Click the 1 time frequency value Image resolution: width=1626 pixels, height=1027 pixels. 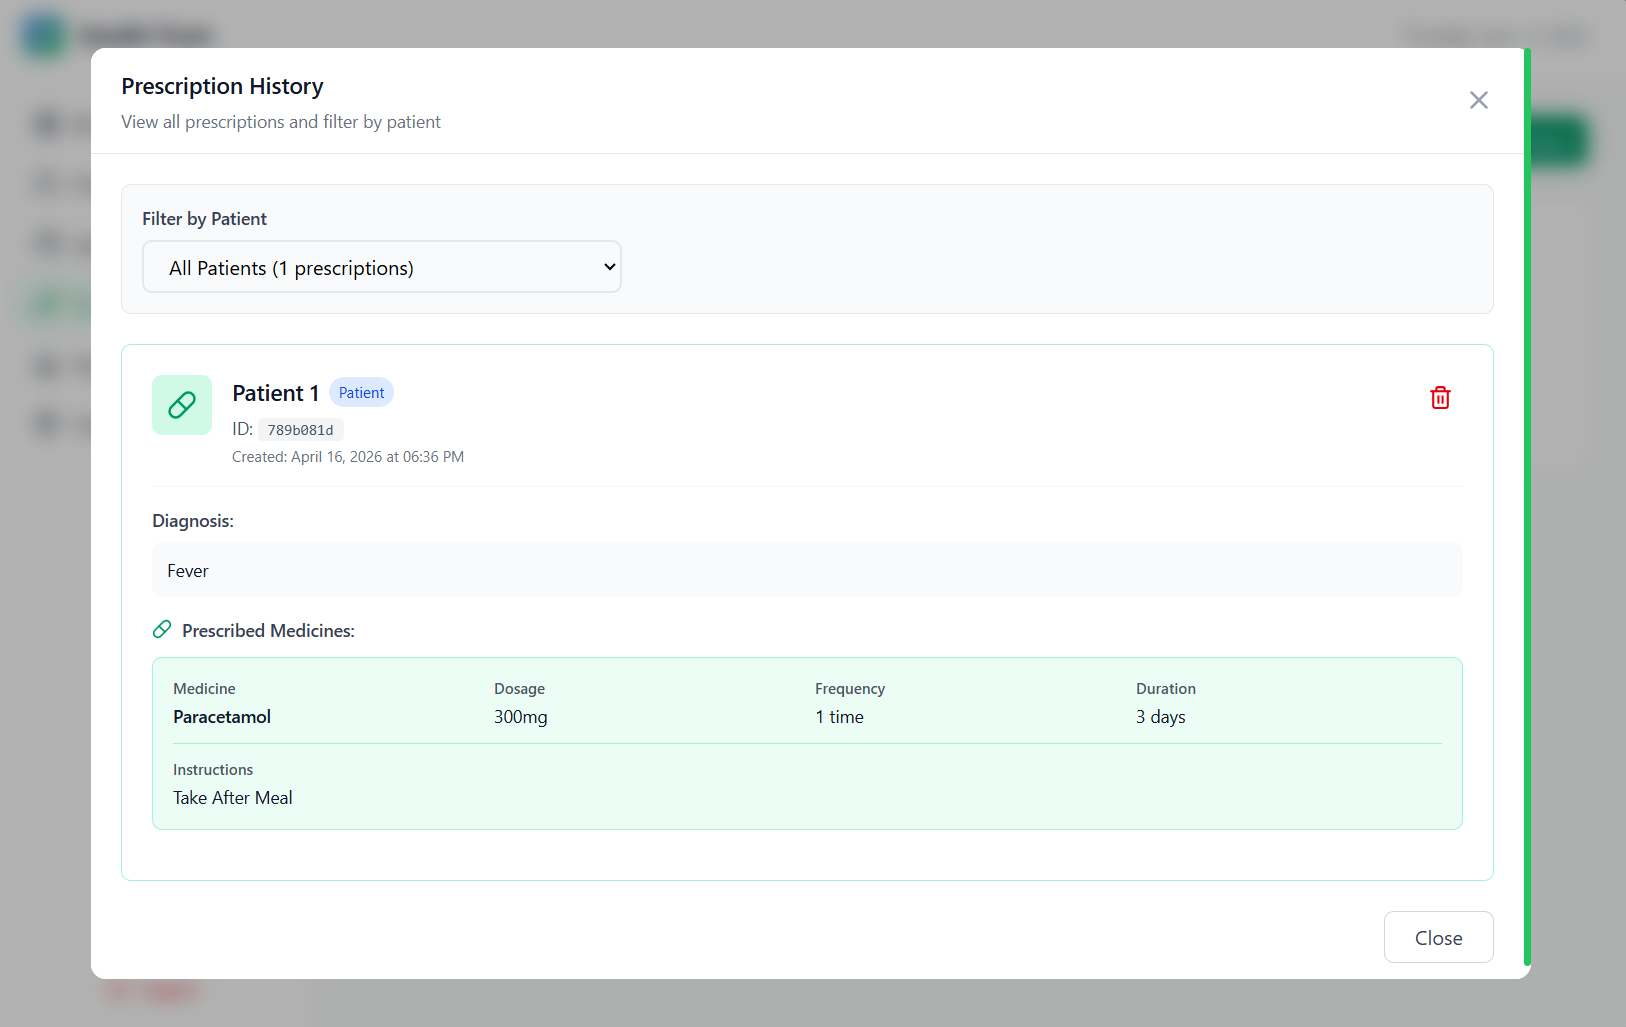click(x=839, y=717)
